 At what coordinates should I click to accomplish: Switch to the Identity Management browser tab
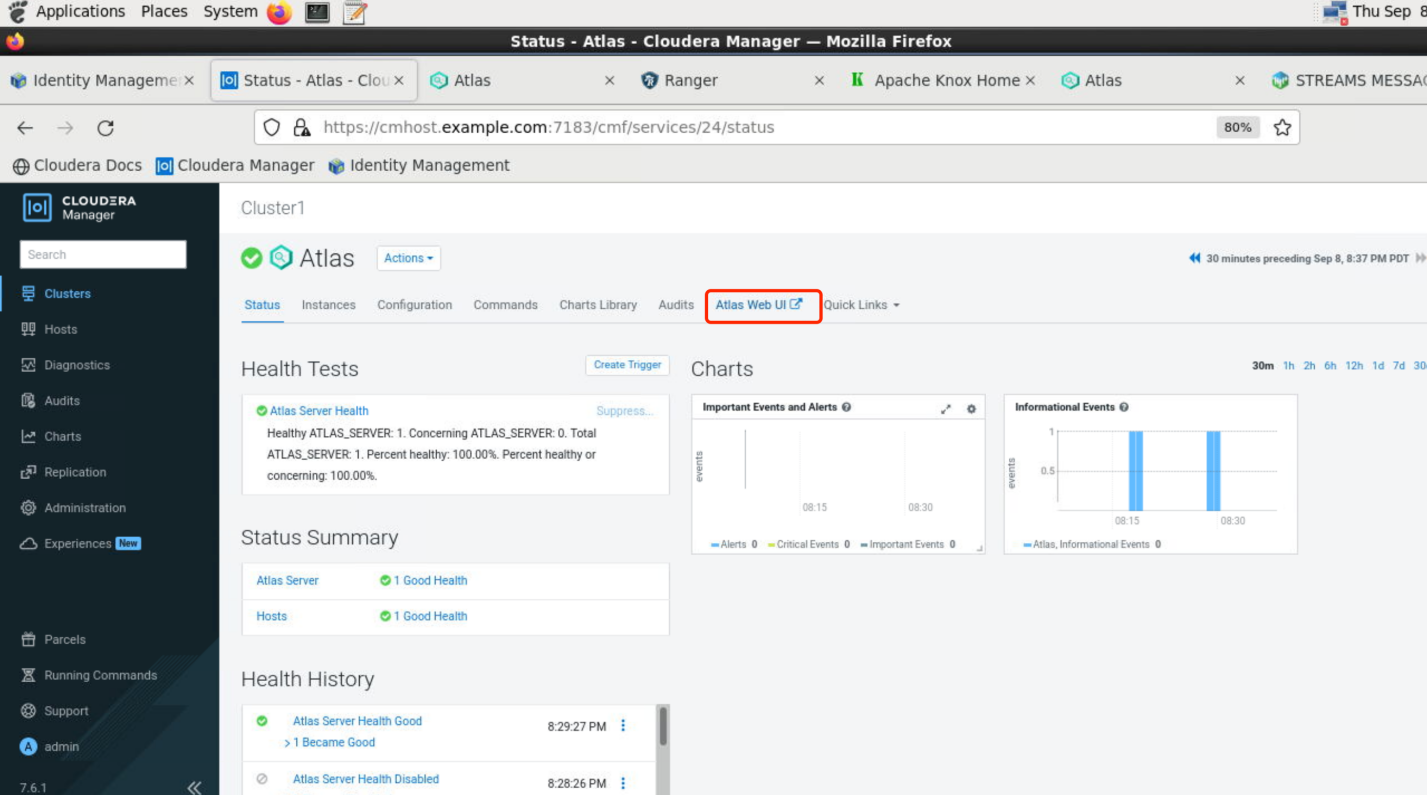click(x=101, y=80)
